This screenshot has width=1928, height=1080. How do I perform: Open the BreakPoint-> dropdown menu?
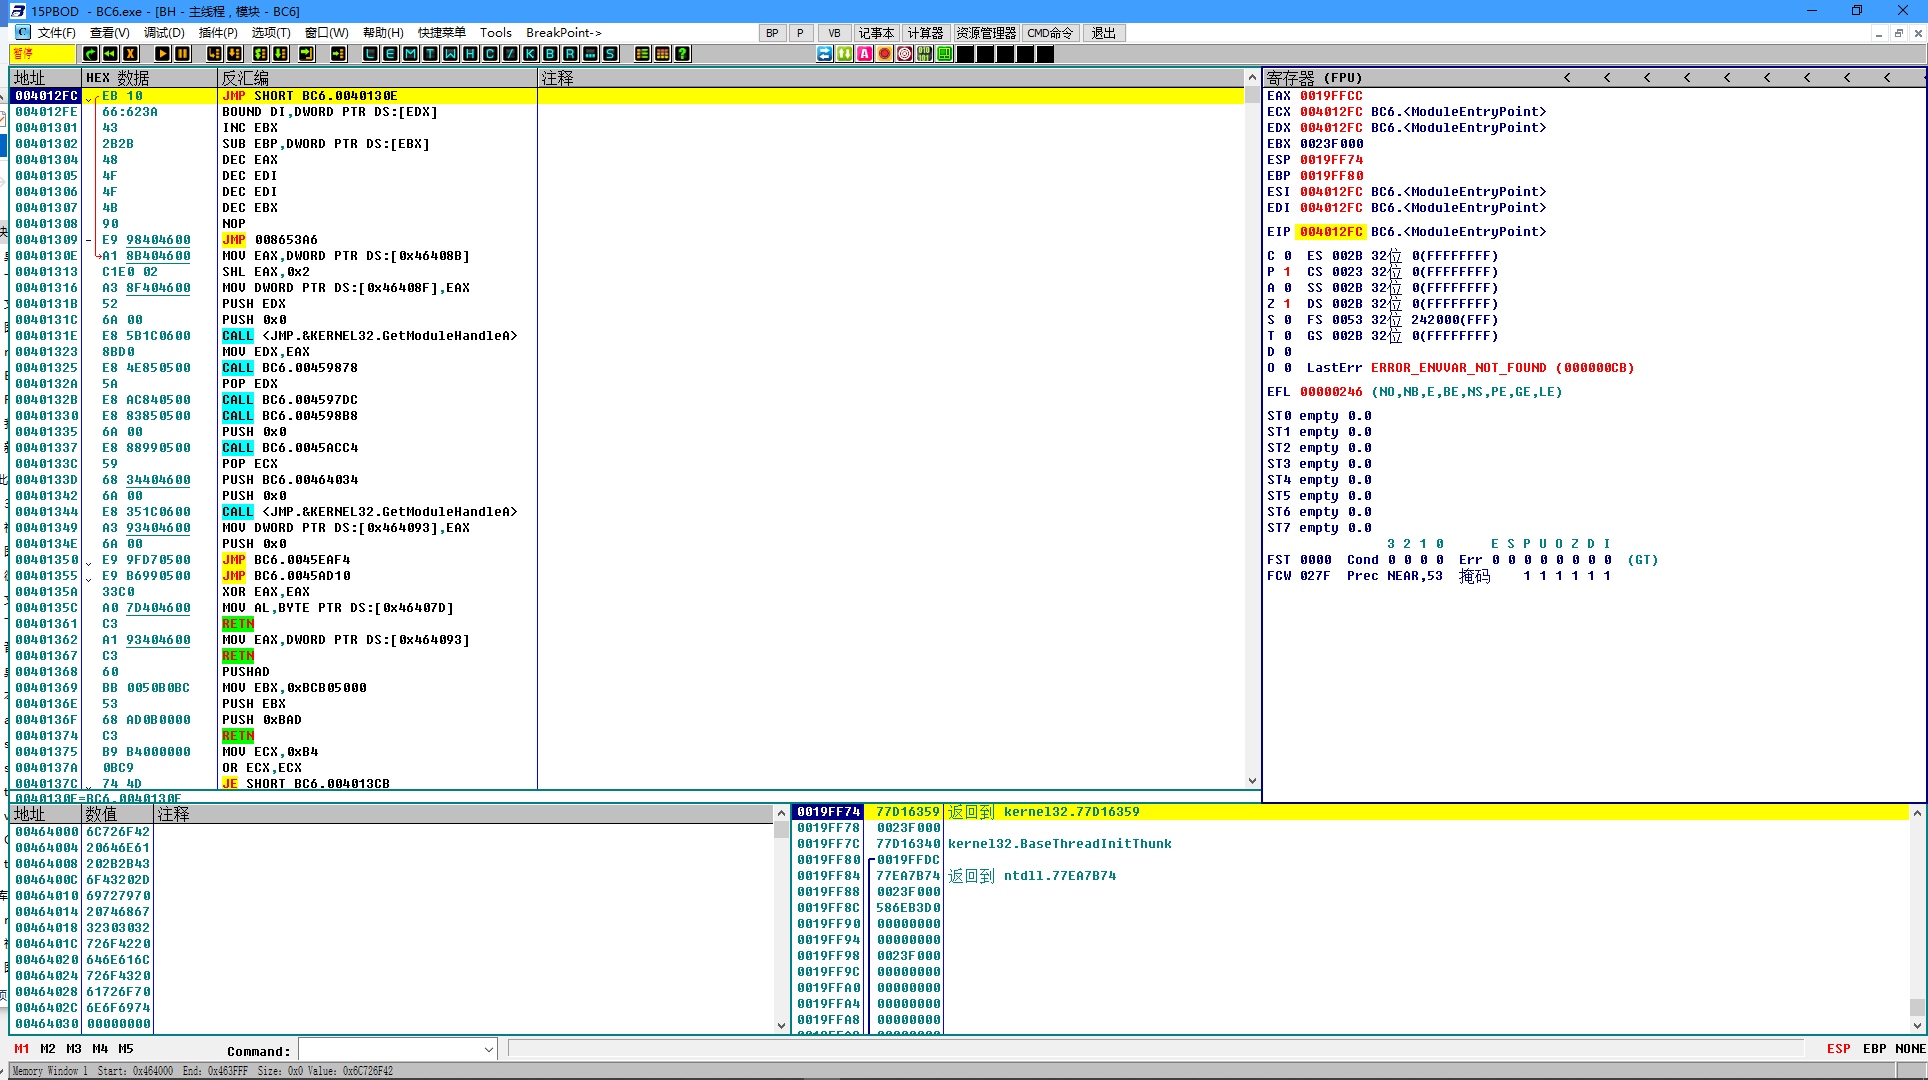[x=564, y=33]
